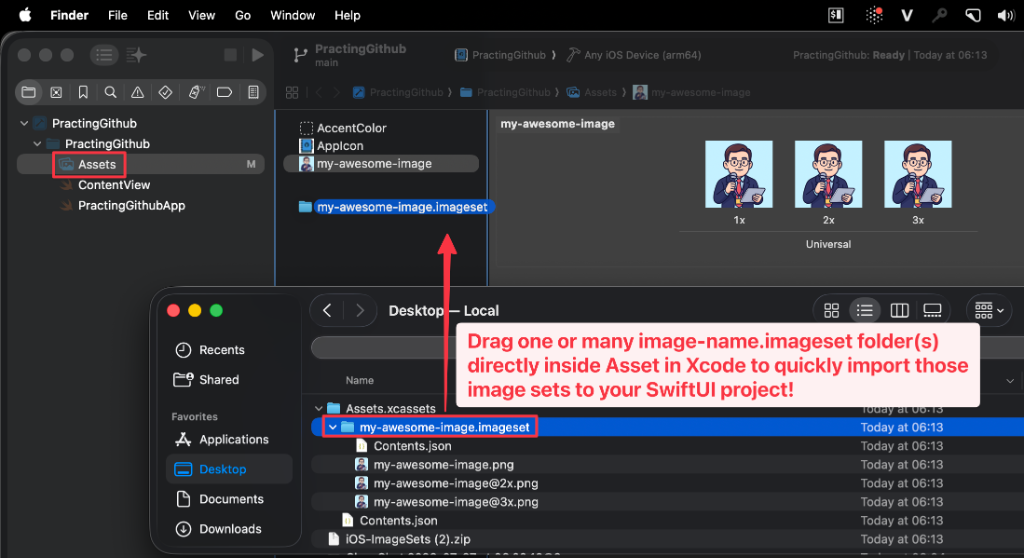Open the Debug navigator icon in Xcode
This screenshot has width=1024, height=558.
[196, 92]
